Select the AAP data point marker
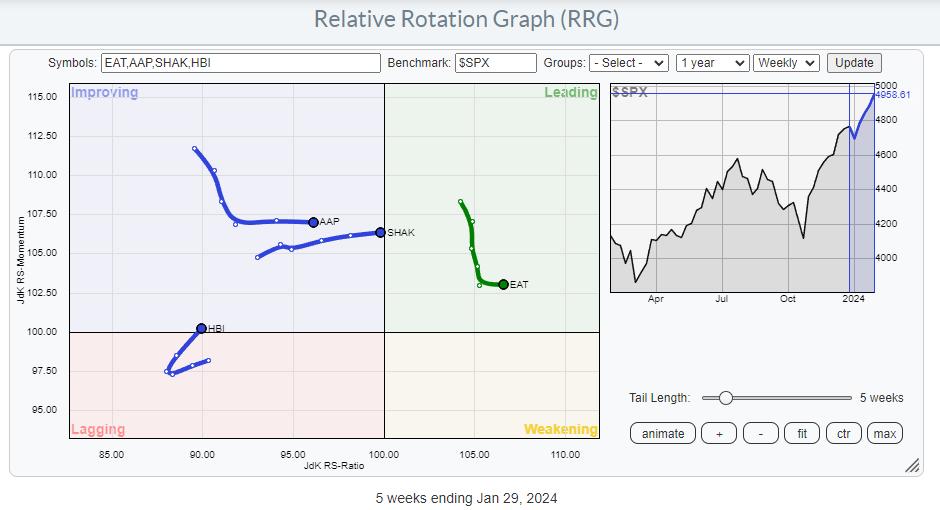The height and width of the screenshot is (510, 940). pos(313,222)
